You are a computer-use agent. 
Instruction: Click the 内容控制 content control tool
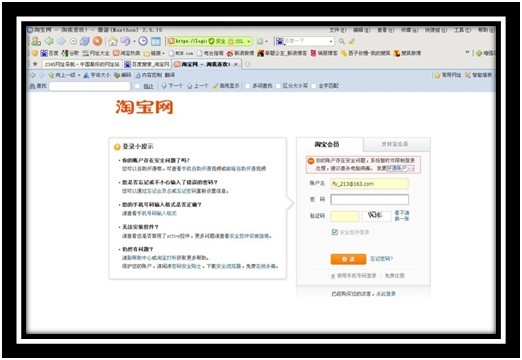(149, 75)
